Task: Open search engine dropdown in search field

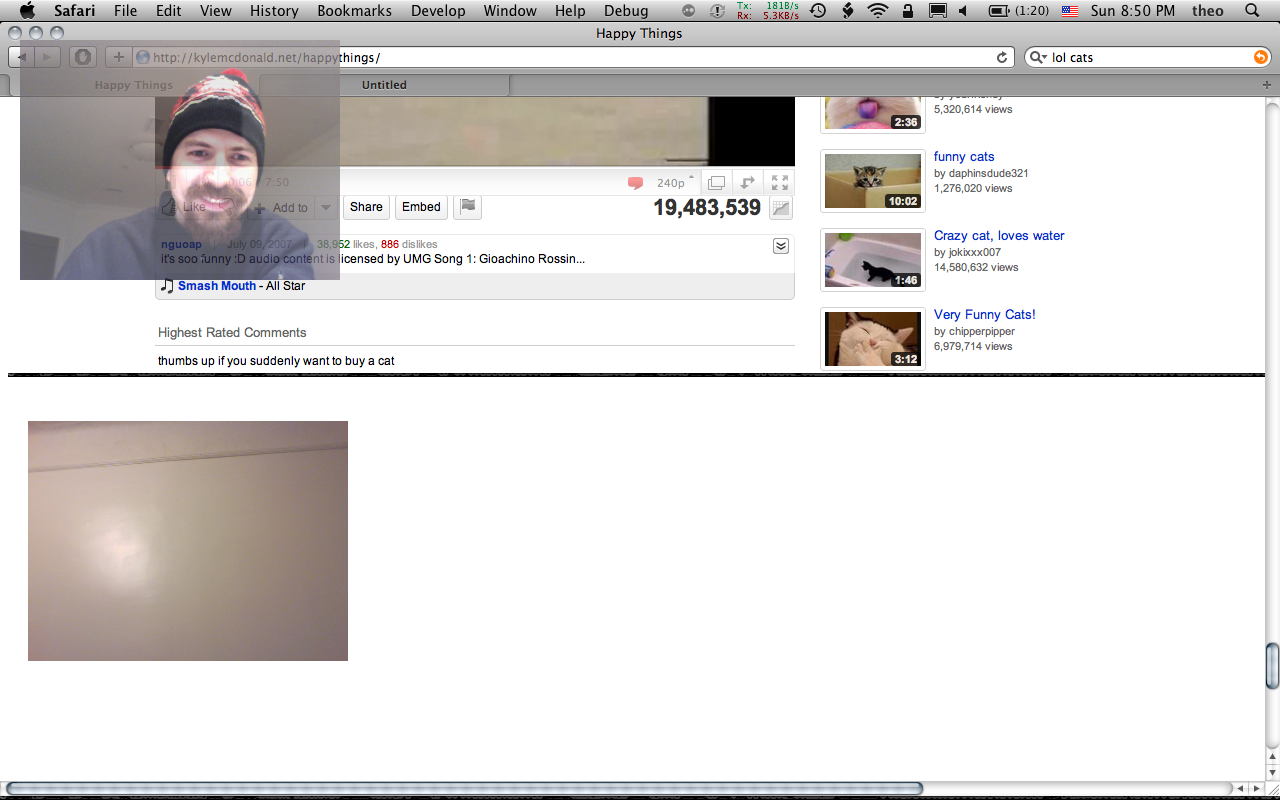Action: (1039, 58)
